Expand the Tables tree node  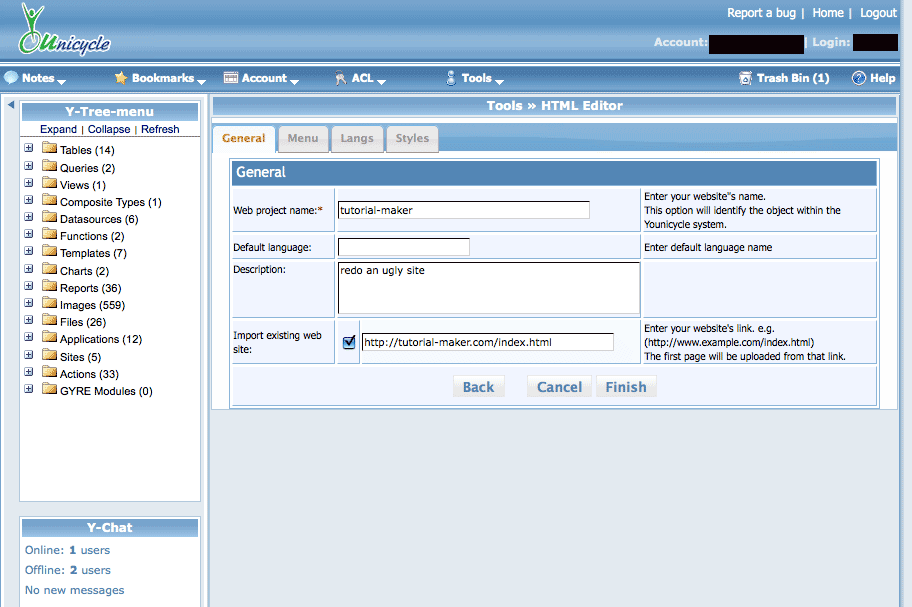pyautogui.click(x=29, y=149)
